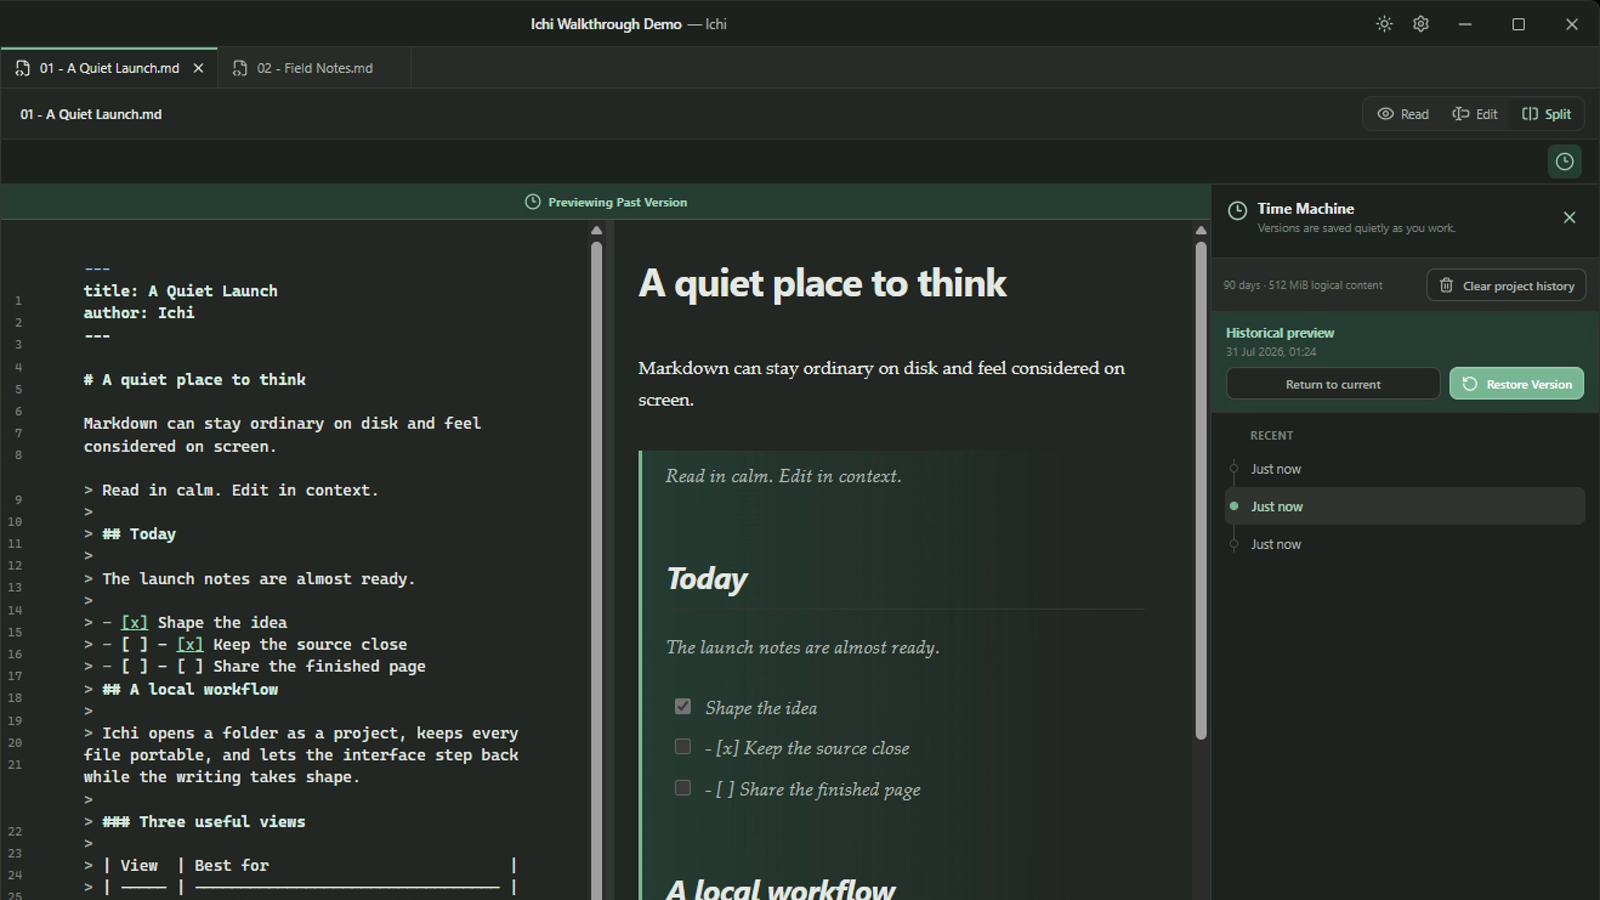
Task: Click the 'title: A Quiet Launch' source line
Action: [180, 291]
